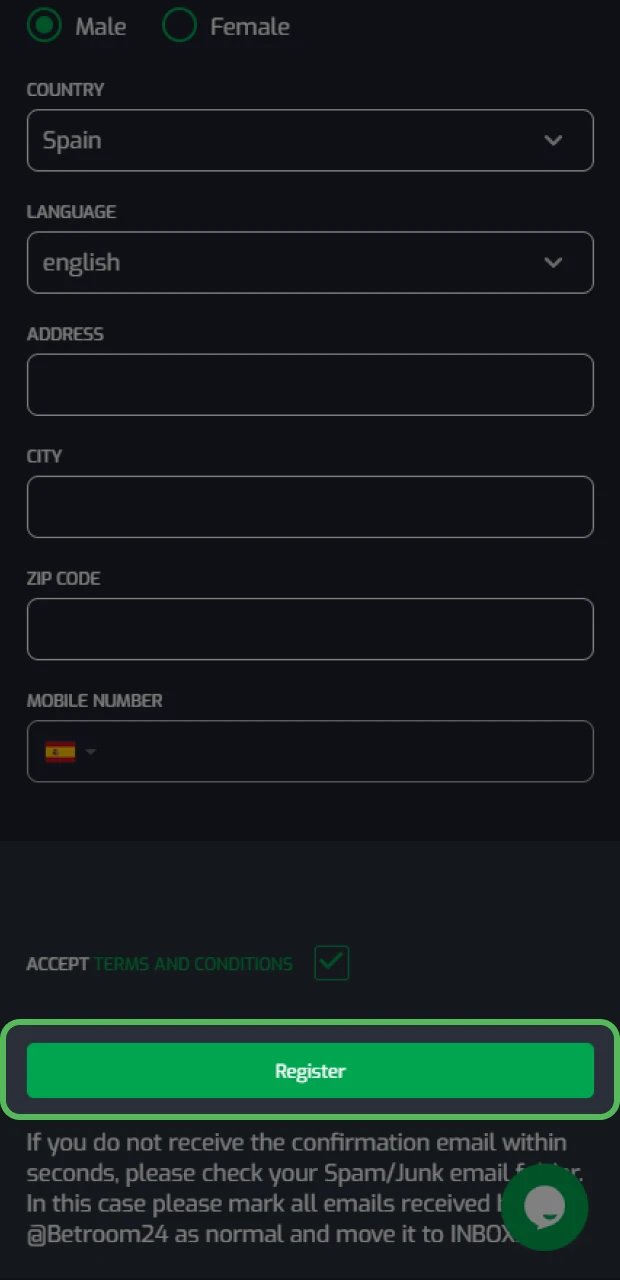Open the Language dropdown showing english
The image size is (620, 1280).
310,262
